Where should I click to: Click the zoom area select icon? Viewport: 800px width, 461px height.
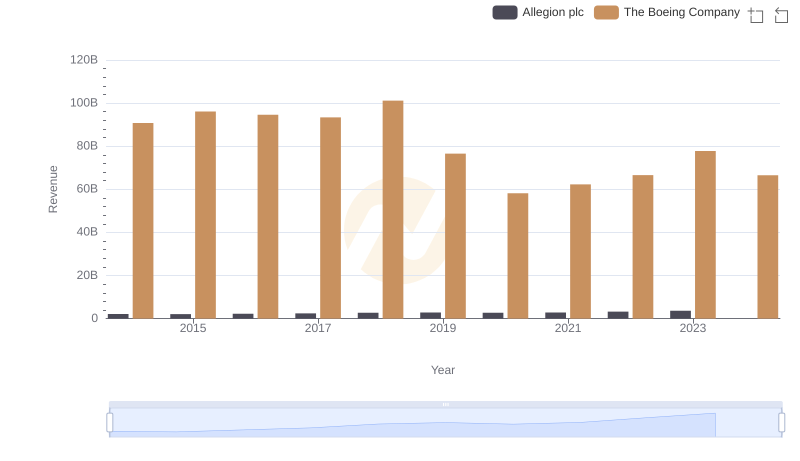tap(756, 15)
